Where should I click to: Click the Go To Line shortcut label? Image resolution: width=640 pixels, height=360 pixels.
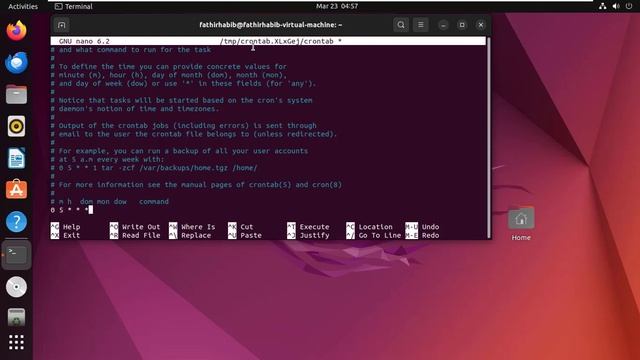point(380,236)
